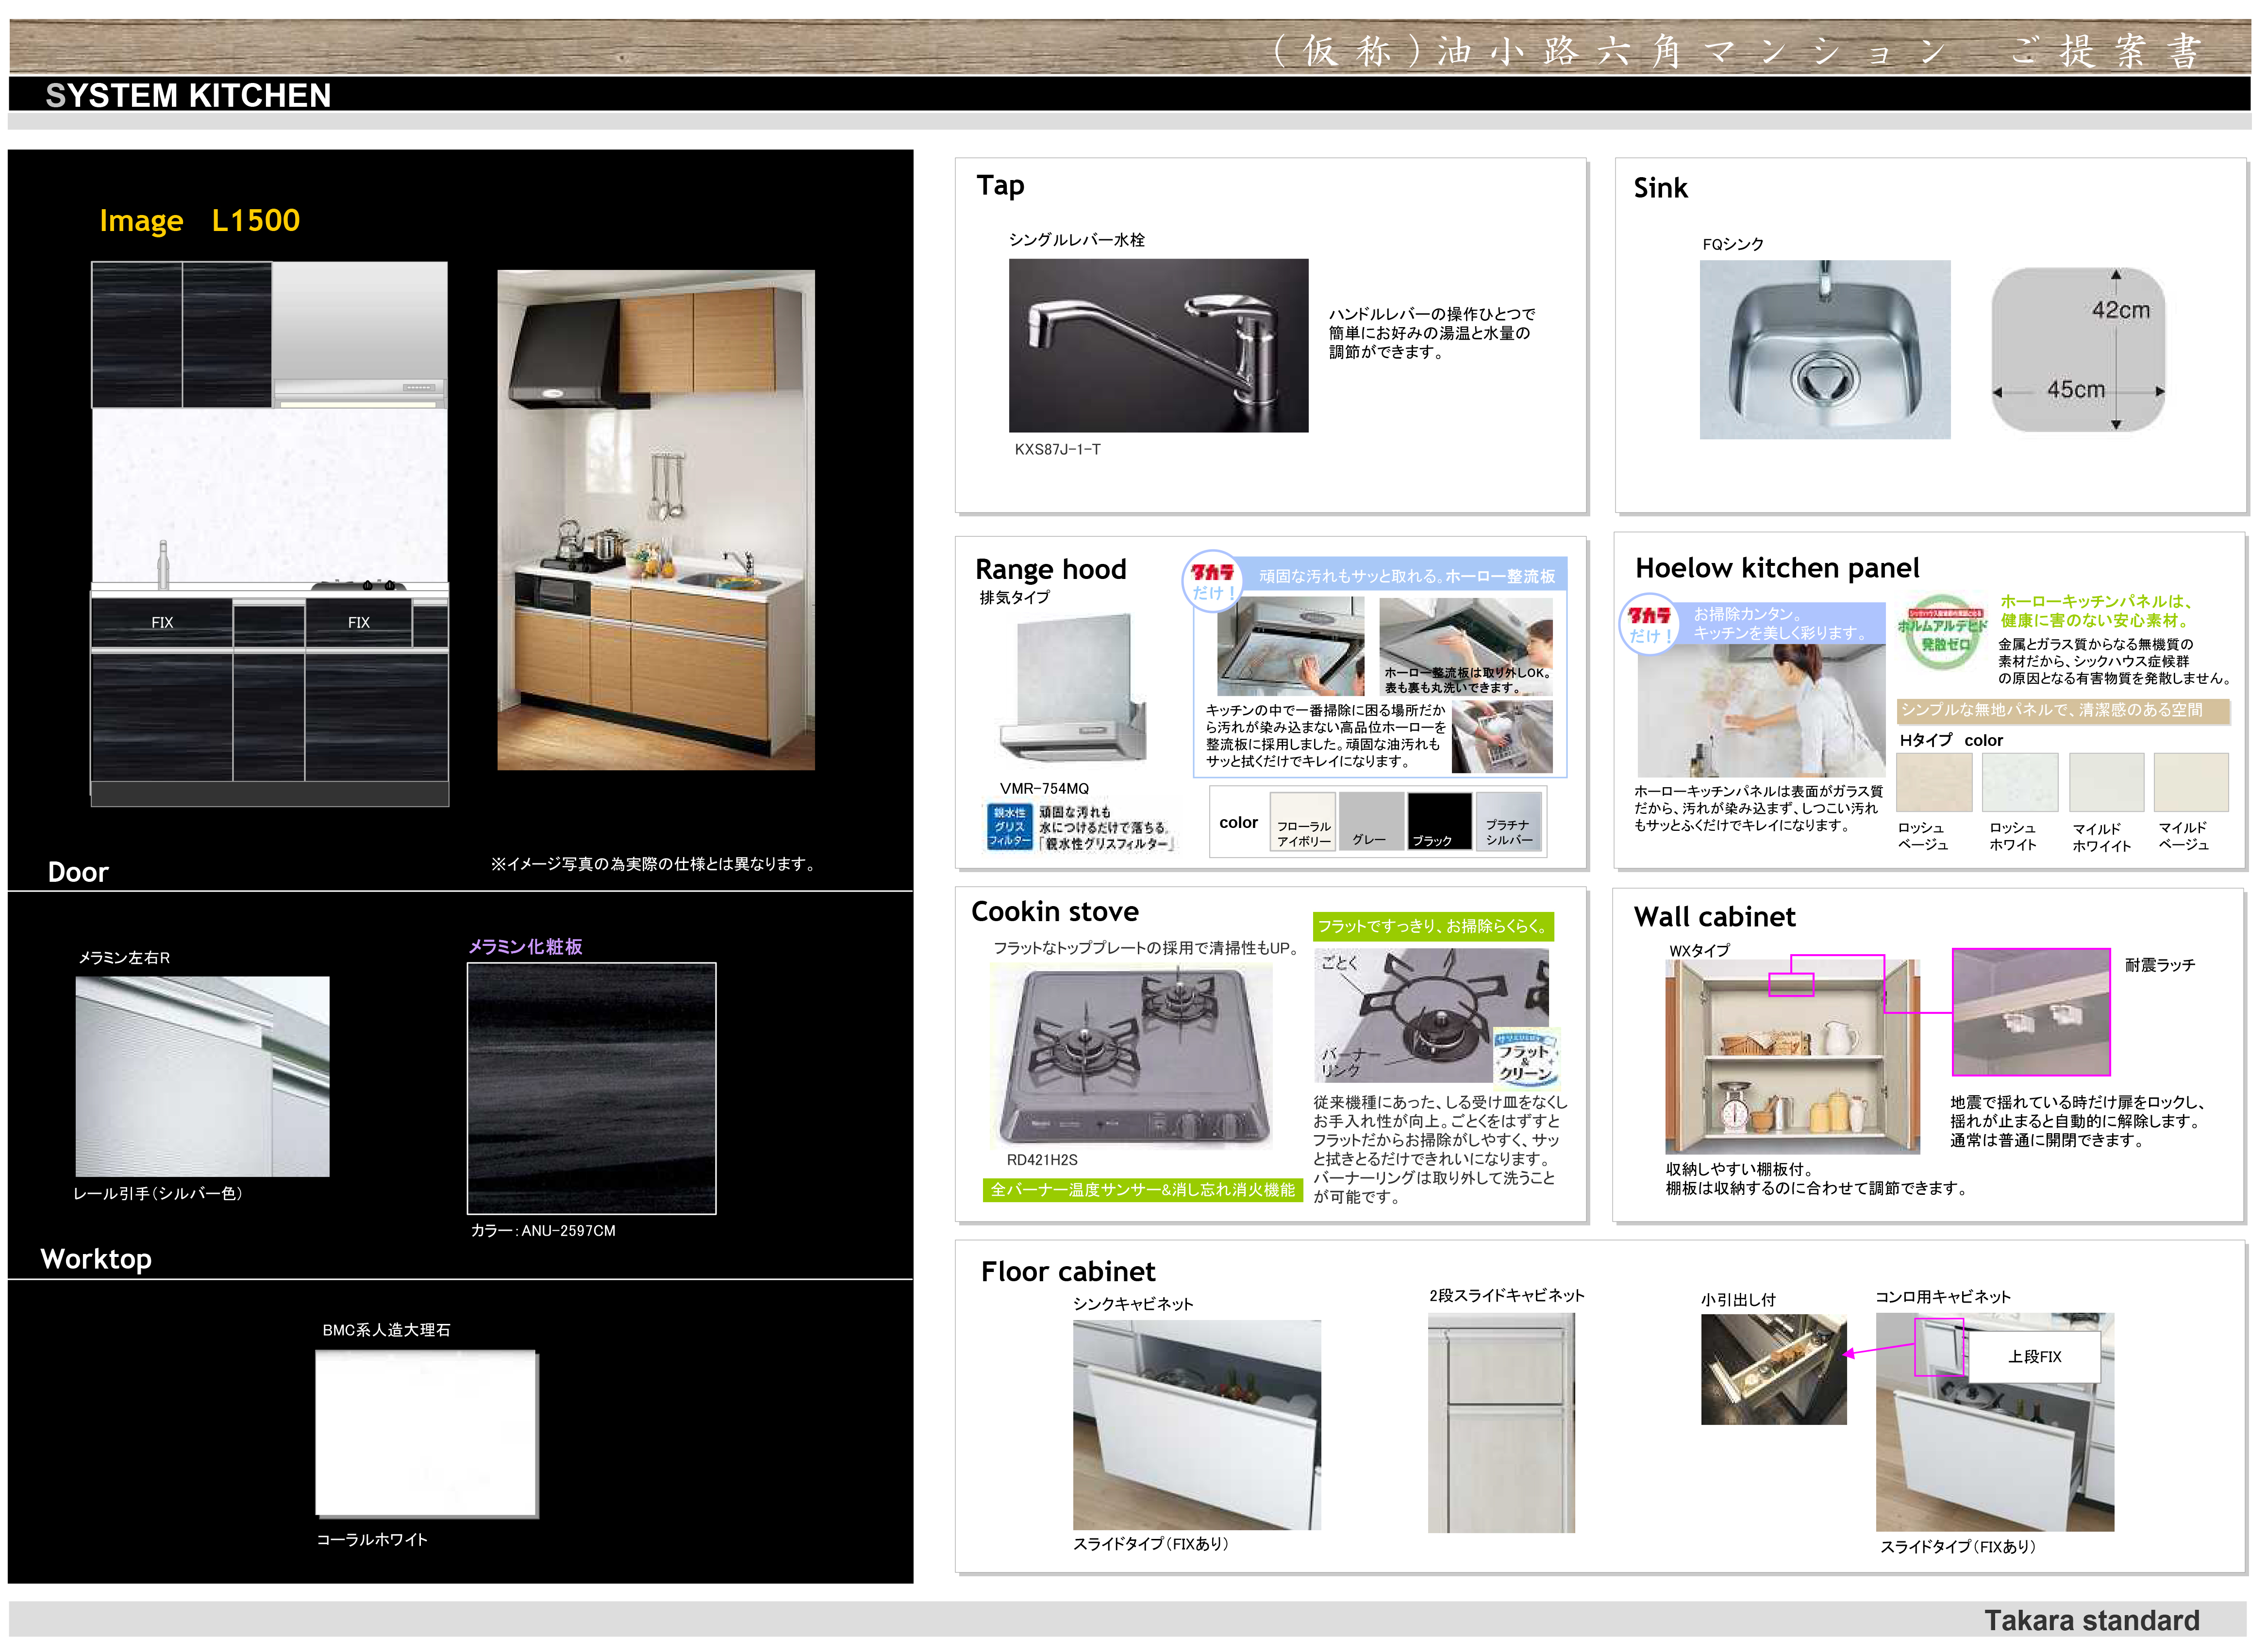Click the BMC系人造大理石 label
This screenshot has width=2266, height=1652.
coord(386,1330)
